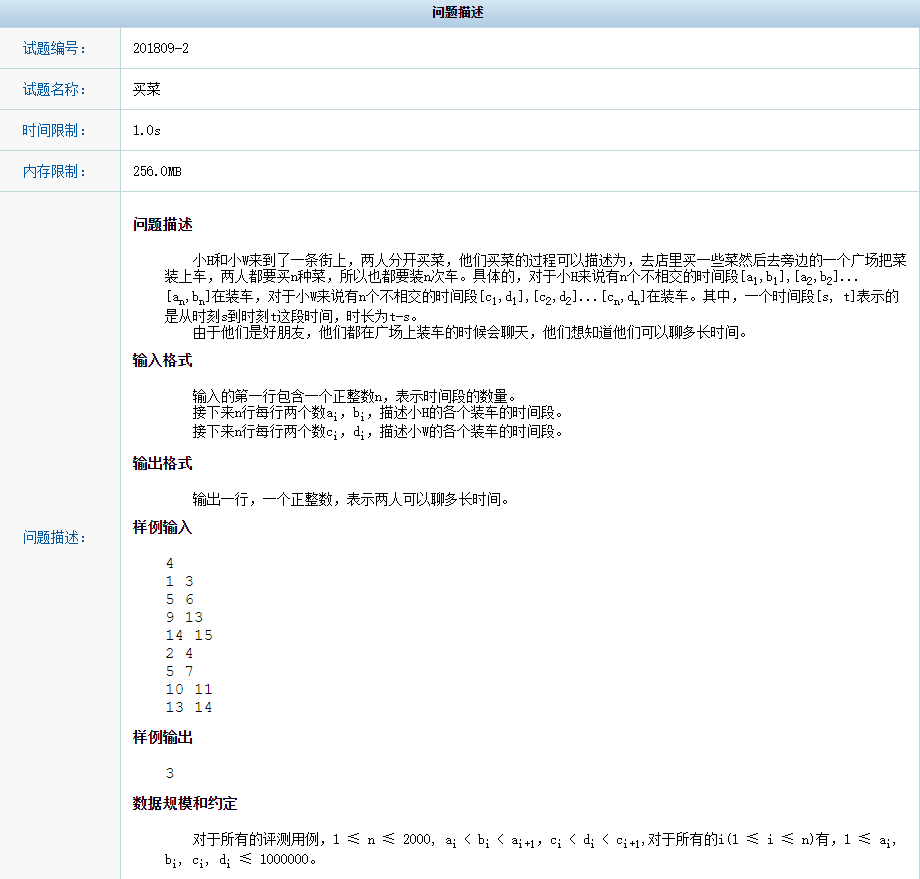Click the 时间限制 row label
The width and height of the screenshot is (920, 879).
(x=52, y=129)
